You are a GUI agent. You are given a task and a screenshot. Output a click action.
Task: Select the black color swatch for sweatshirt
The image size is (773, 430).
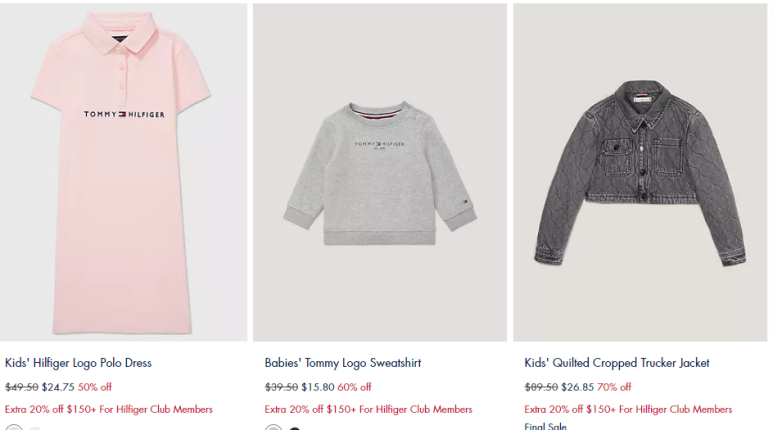[x=294, y=429]
